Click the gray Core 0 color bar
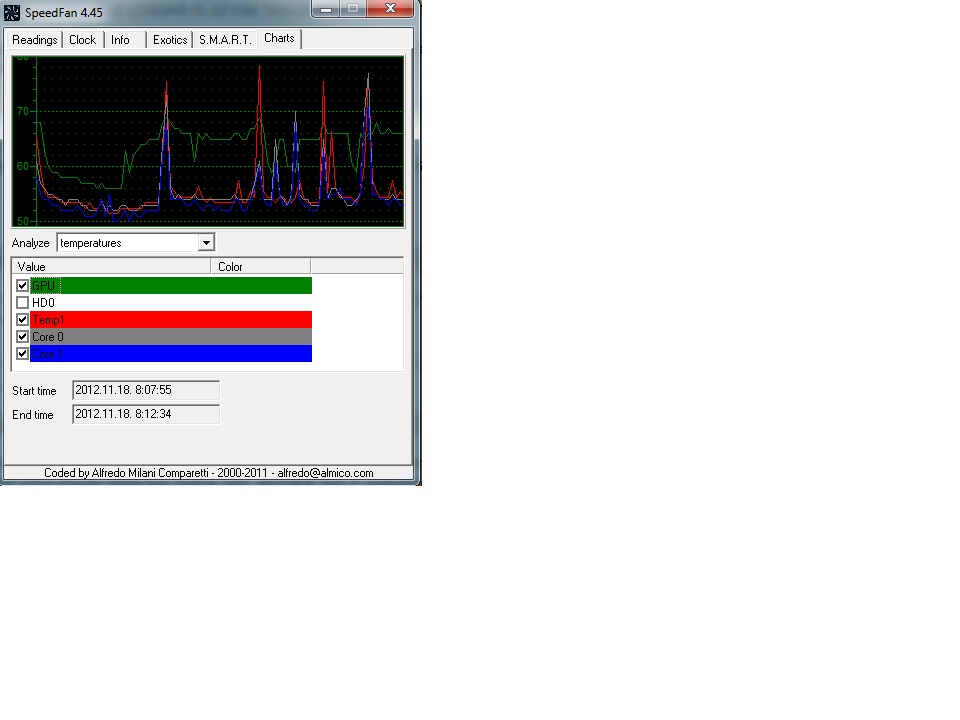960x720 pixels. click(171, 337)
